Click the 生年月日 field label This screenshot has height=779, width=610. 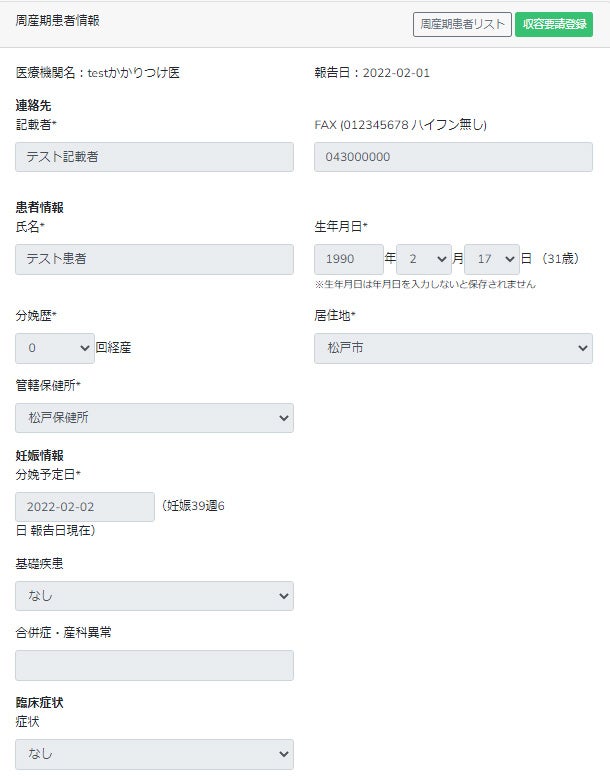point(341,227)
